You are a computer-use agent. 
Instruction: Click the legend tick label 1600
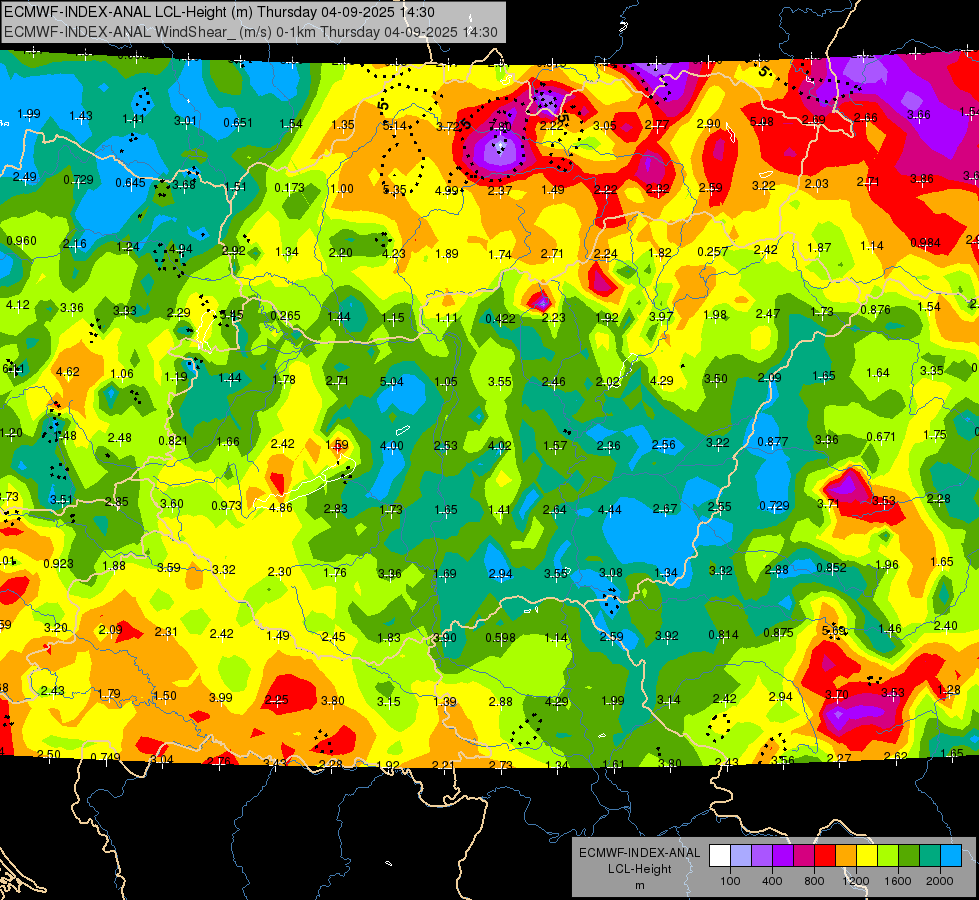pyautogui.click(x=897, y=881)
